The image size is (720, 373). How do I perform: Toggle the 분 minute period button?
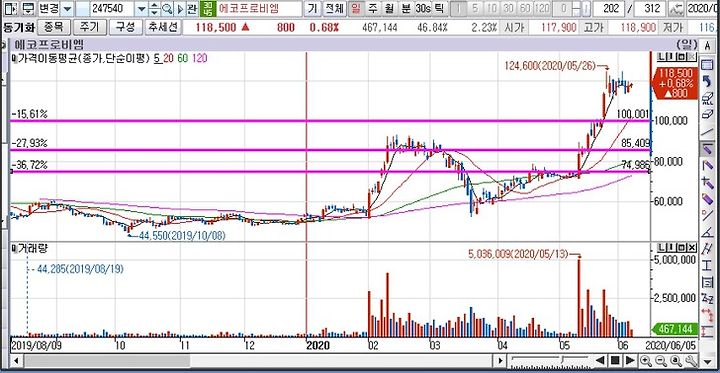pyautogui.click(x=405, y=8)
